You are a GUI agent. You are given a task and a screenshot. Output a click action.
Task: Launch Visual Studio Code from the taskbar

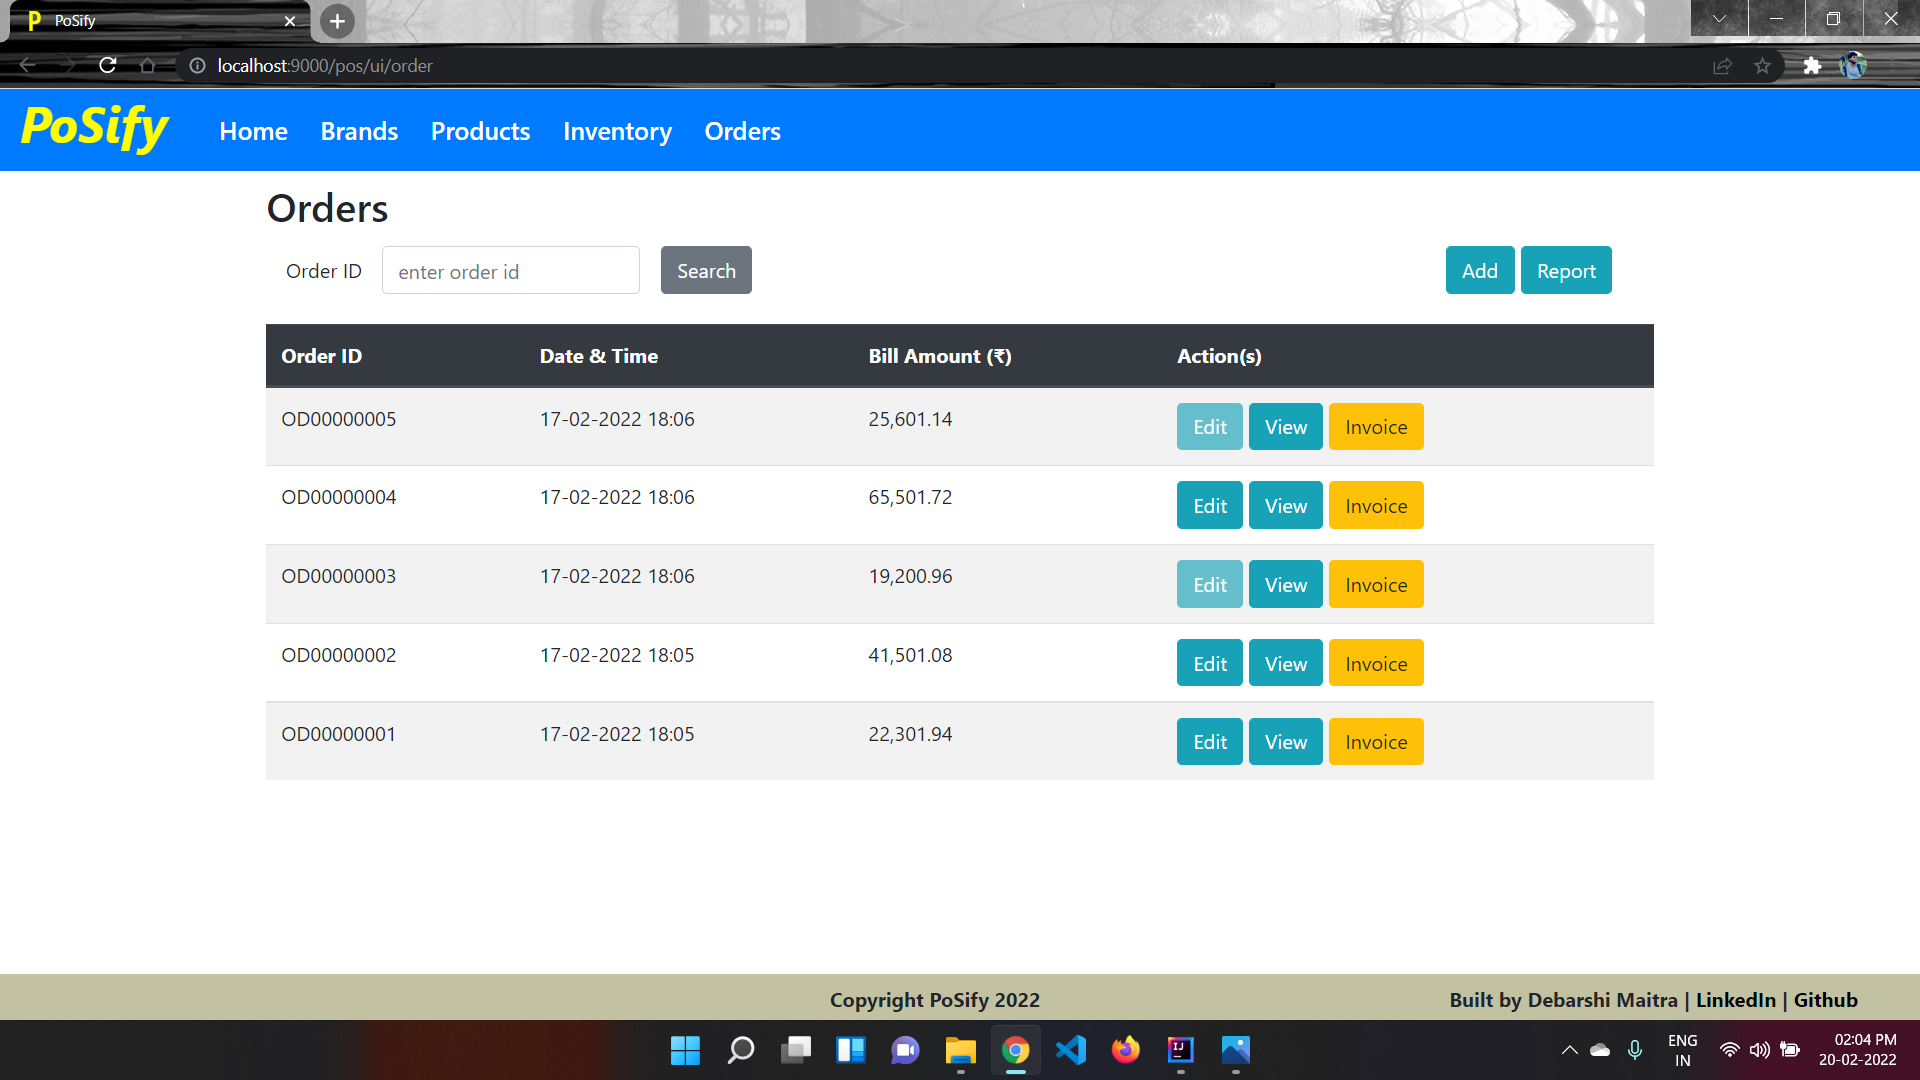[1070, 1050]
